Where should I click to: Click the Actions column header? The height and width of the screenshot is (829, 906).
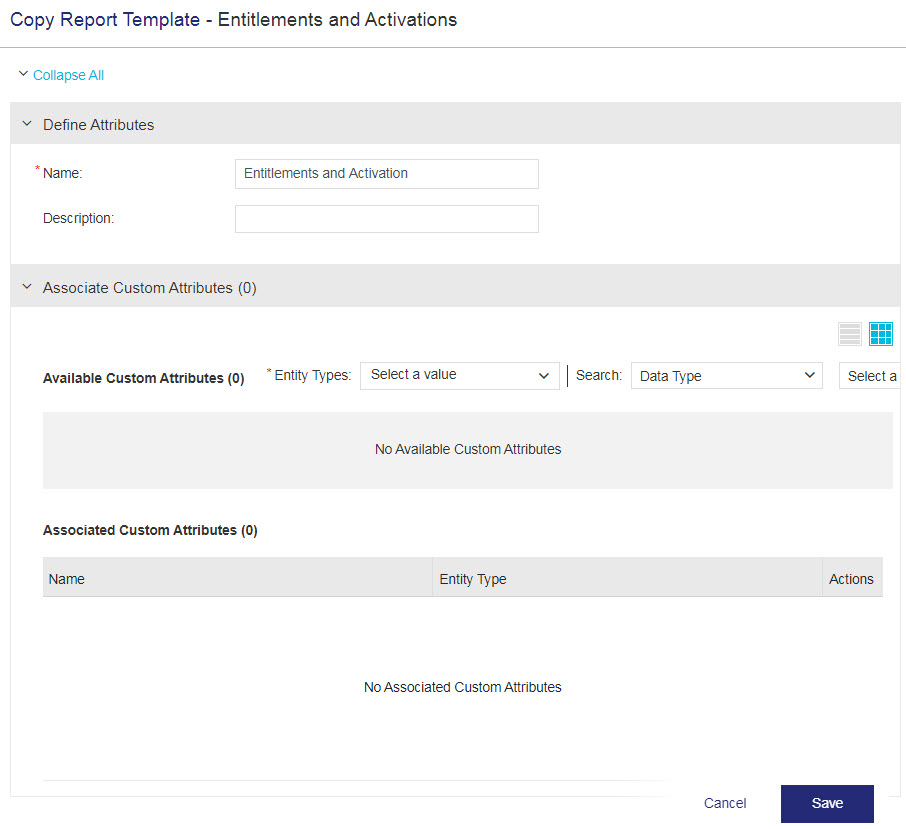pyautogui.click(x=851, y=578)
